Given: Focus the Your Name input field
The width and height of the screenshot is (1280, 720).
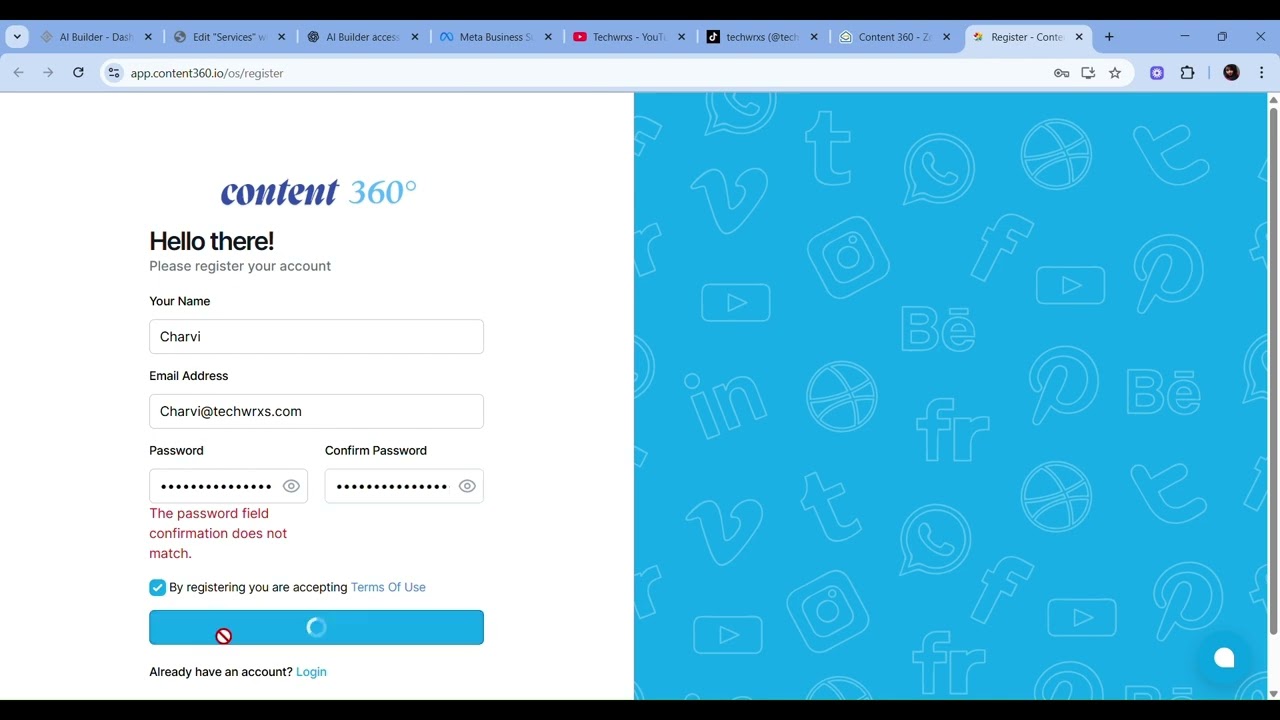Looking at the screenshot, I should pyautogui.click(x=316, y=336).
